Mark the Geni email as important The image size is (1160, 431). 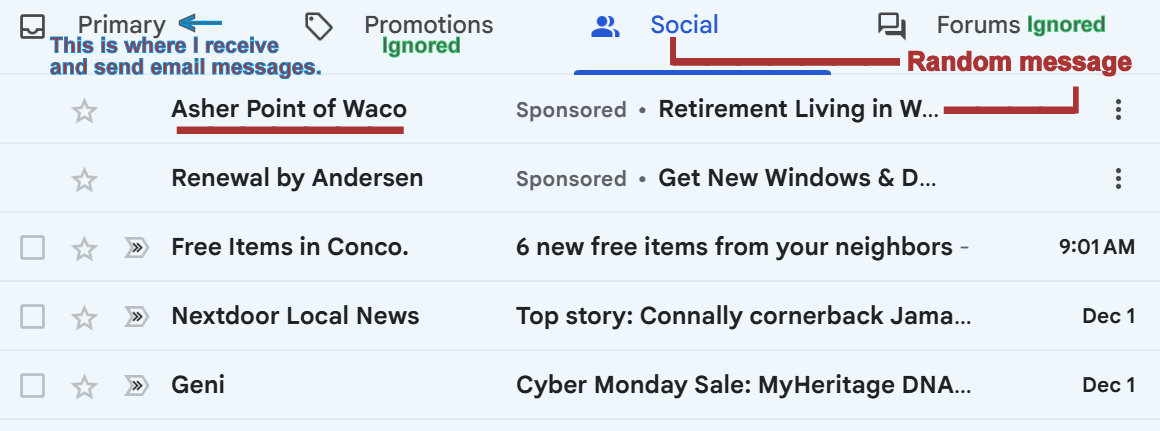pyautogui.click(x=136, y=386)
